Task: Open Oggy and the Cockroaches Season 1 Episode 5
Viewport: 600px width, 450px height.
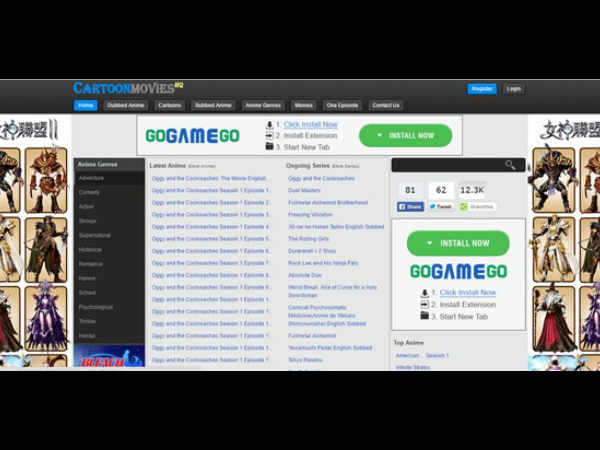Action: [211, 239]
